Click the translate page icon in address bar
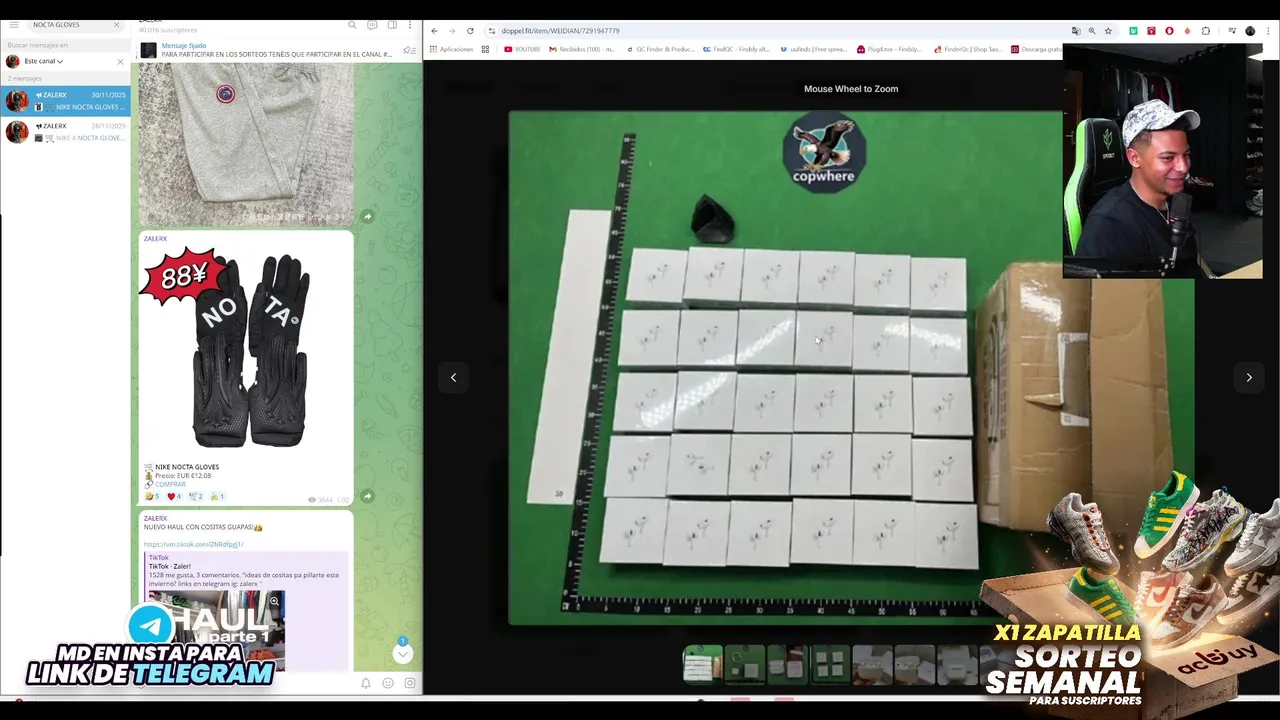Screen dimensions: 1280x720 tap(1076, 31)
